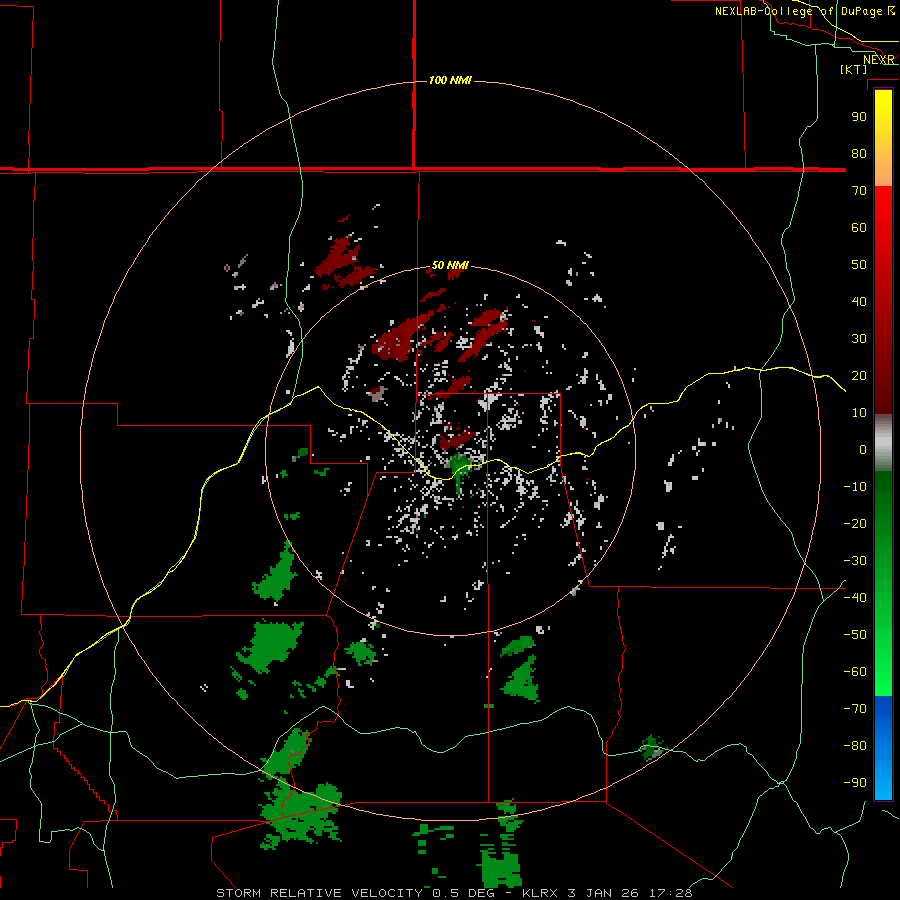
Task: Click the -90 value on the velocity scale
Action: (x=855, y=783)
